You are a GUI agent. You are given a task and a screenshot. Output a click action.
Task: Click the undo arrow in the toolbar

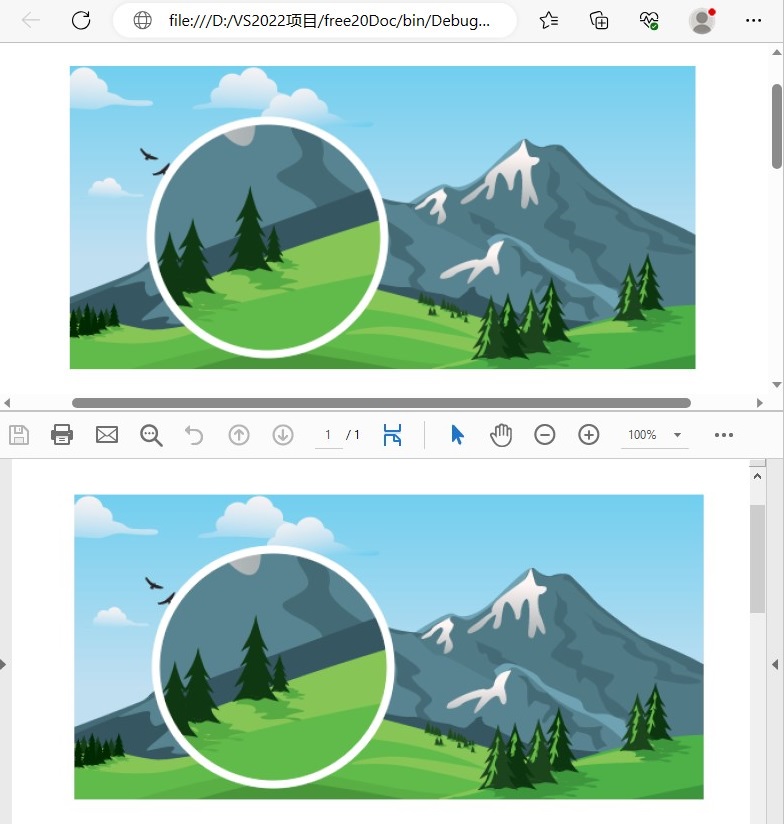[194, 435]
